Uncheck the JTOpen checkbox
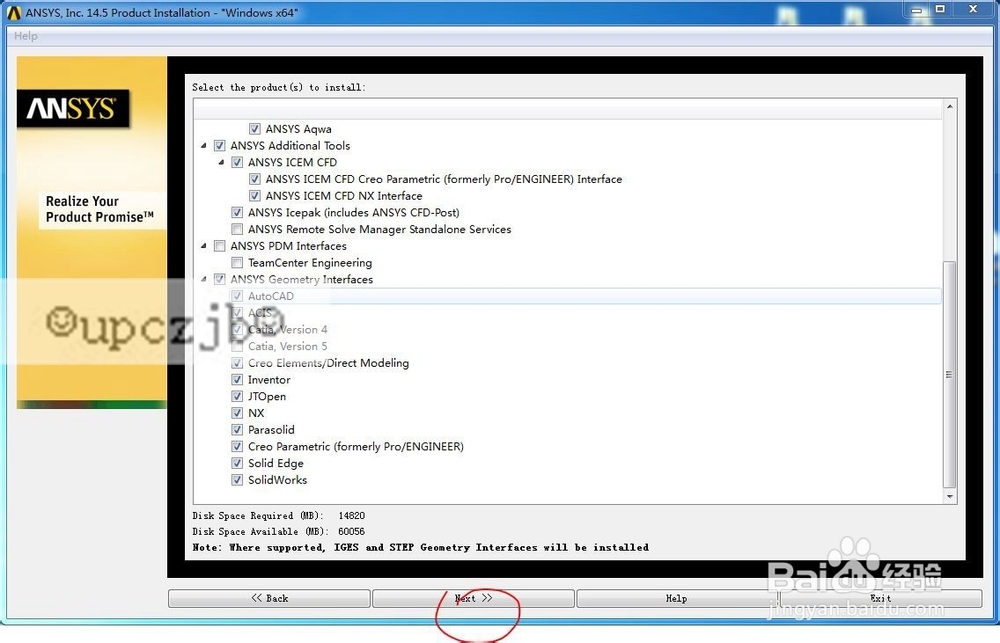The width and height of the screenshot is (1000, 643). [237, 396]
